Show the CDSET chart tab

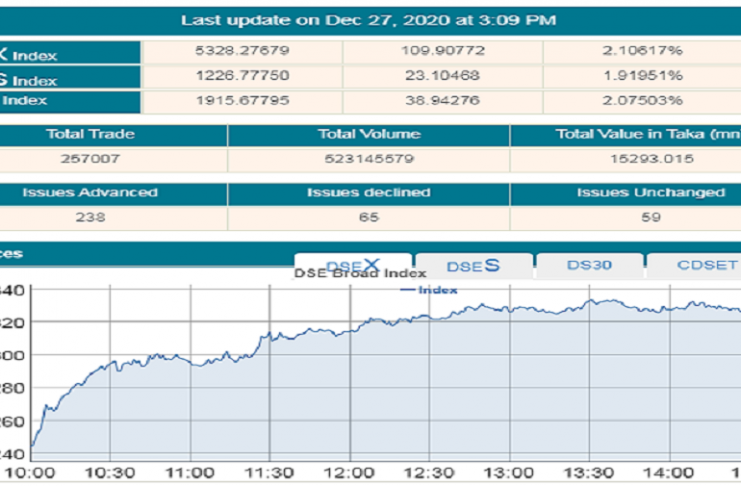696,266
